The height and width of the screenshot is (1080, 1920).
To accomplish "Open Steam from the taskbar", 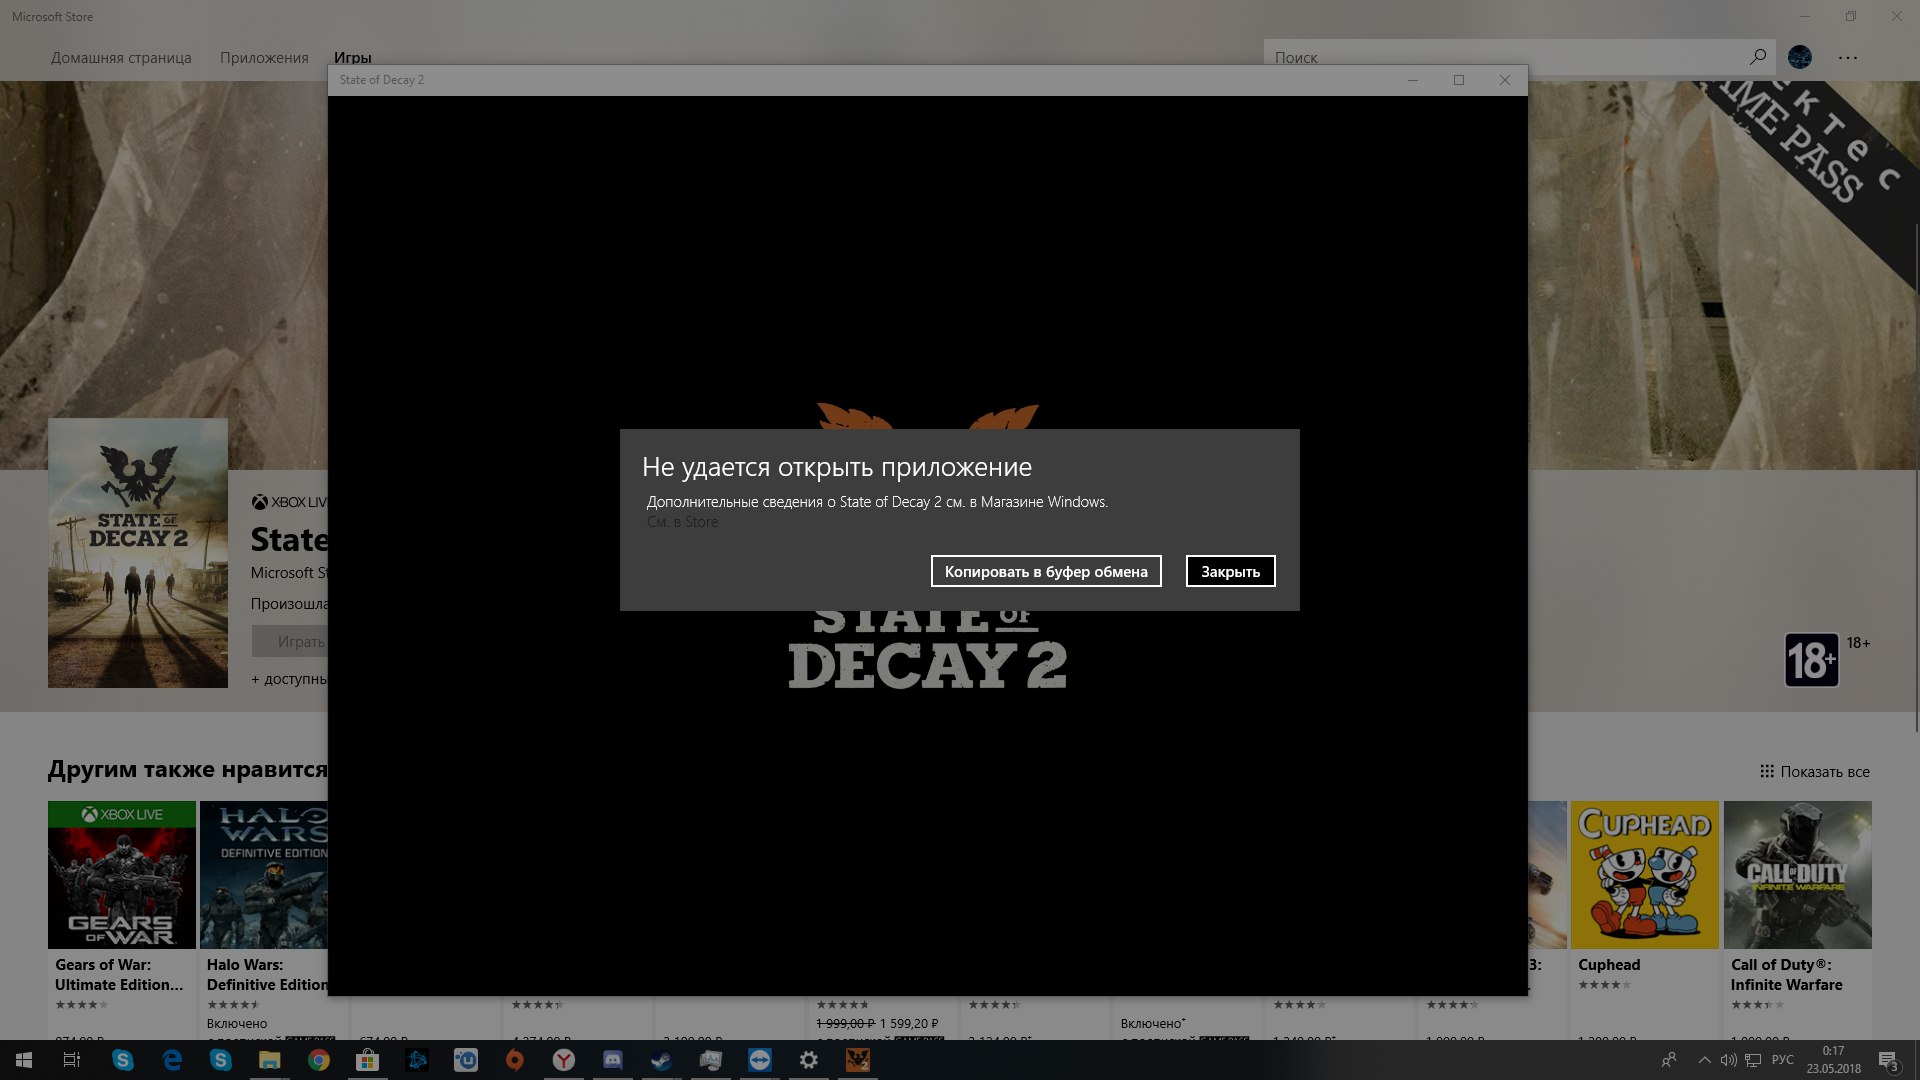I will 662,1060.
